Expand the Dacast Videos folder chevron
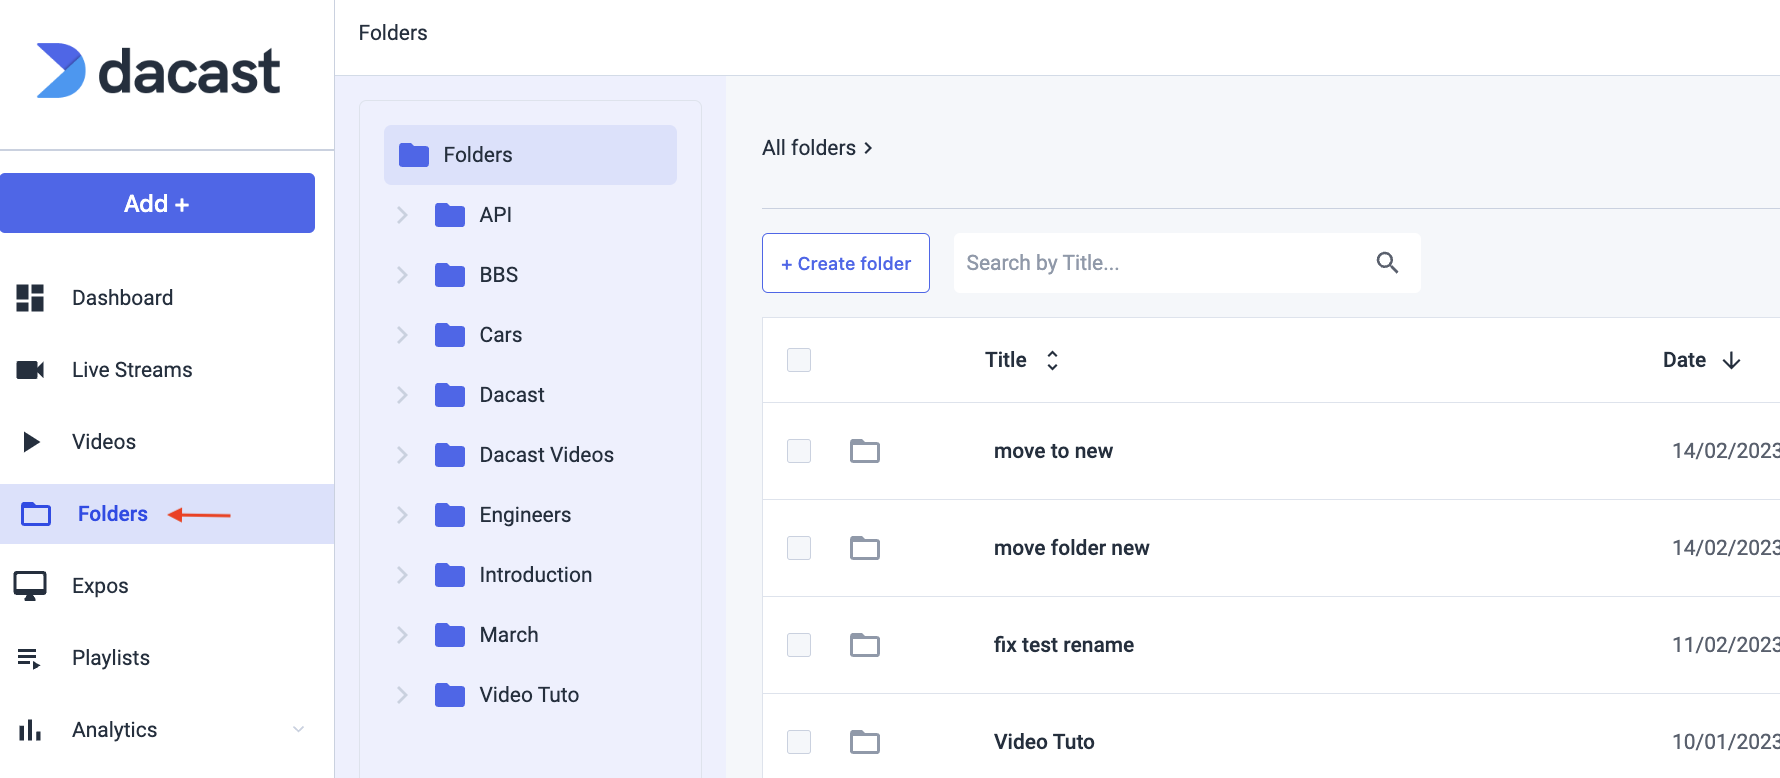This screenshot has height=778, width=1780. pyautogui.click(x=402, y=455)
